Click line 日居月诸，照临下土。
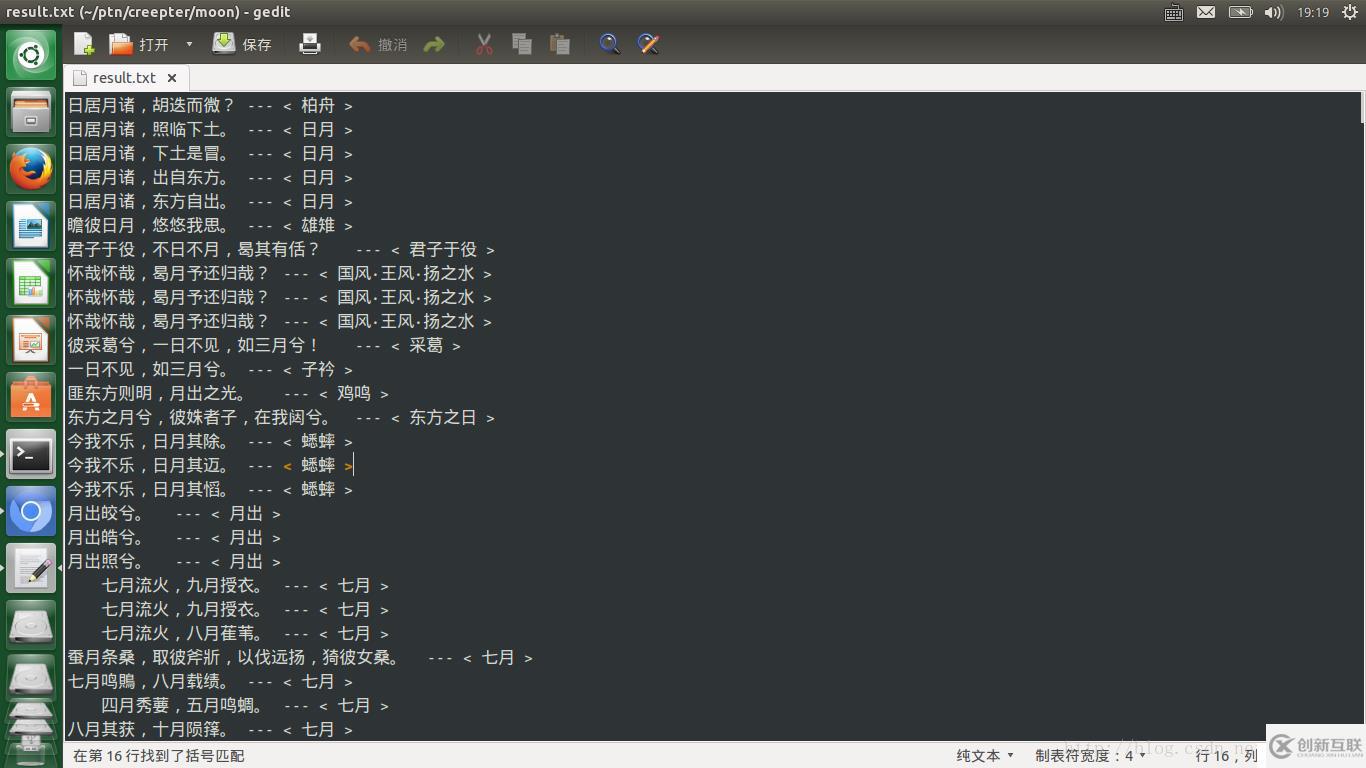 click(210, 129)
